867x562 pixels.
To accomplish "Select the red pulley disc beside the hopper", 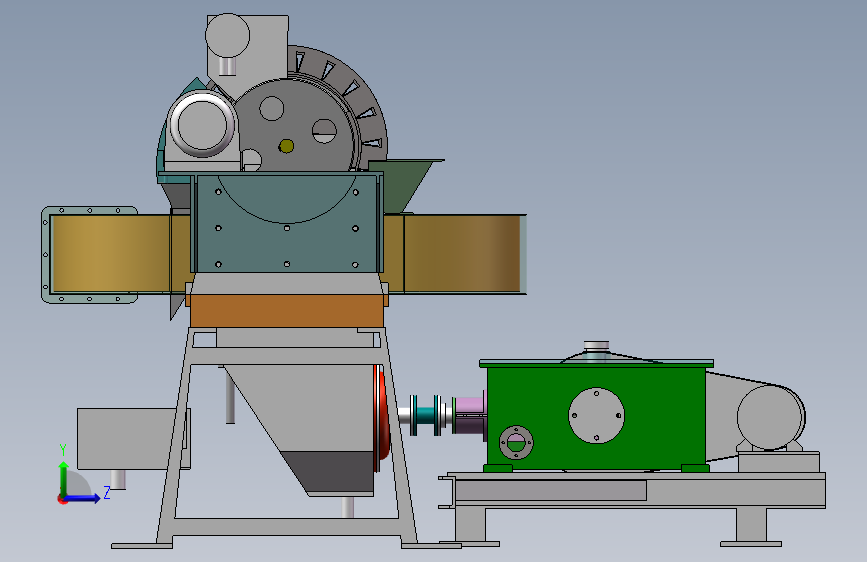I will click(x=381, y=419).
